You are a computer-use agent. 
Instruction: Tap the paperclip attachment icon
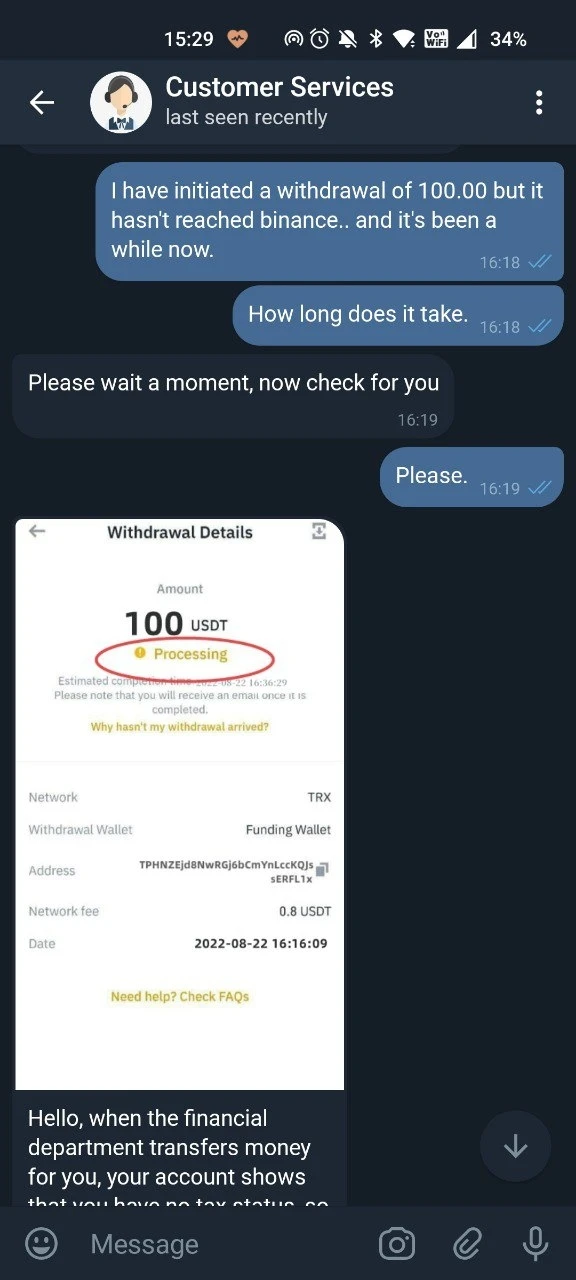(467, 1244)
